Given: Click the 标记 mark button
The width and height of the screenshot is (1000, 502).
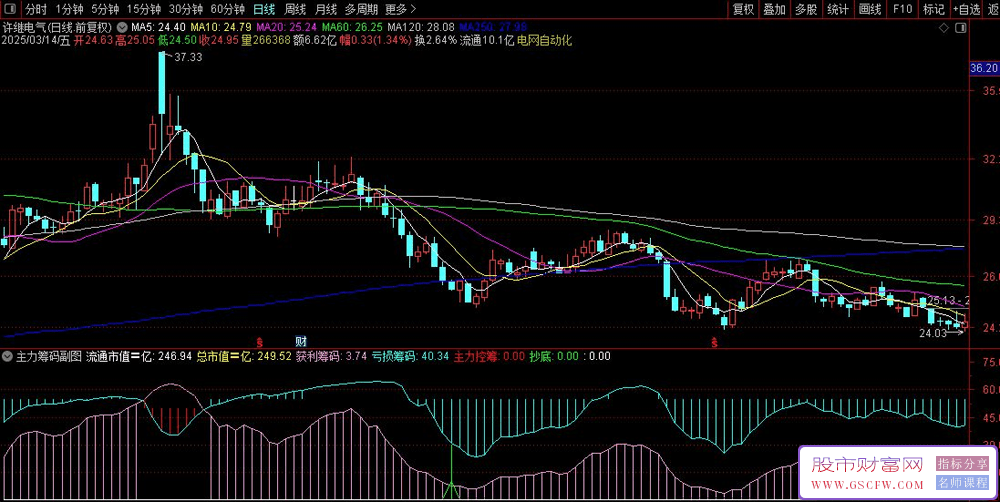Looking at the screenshot, I should (934, 10).
